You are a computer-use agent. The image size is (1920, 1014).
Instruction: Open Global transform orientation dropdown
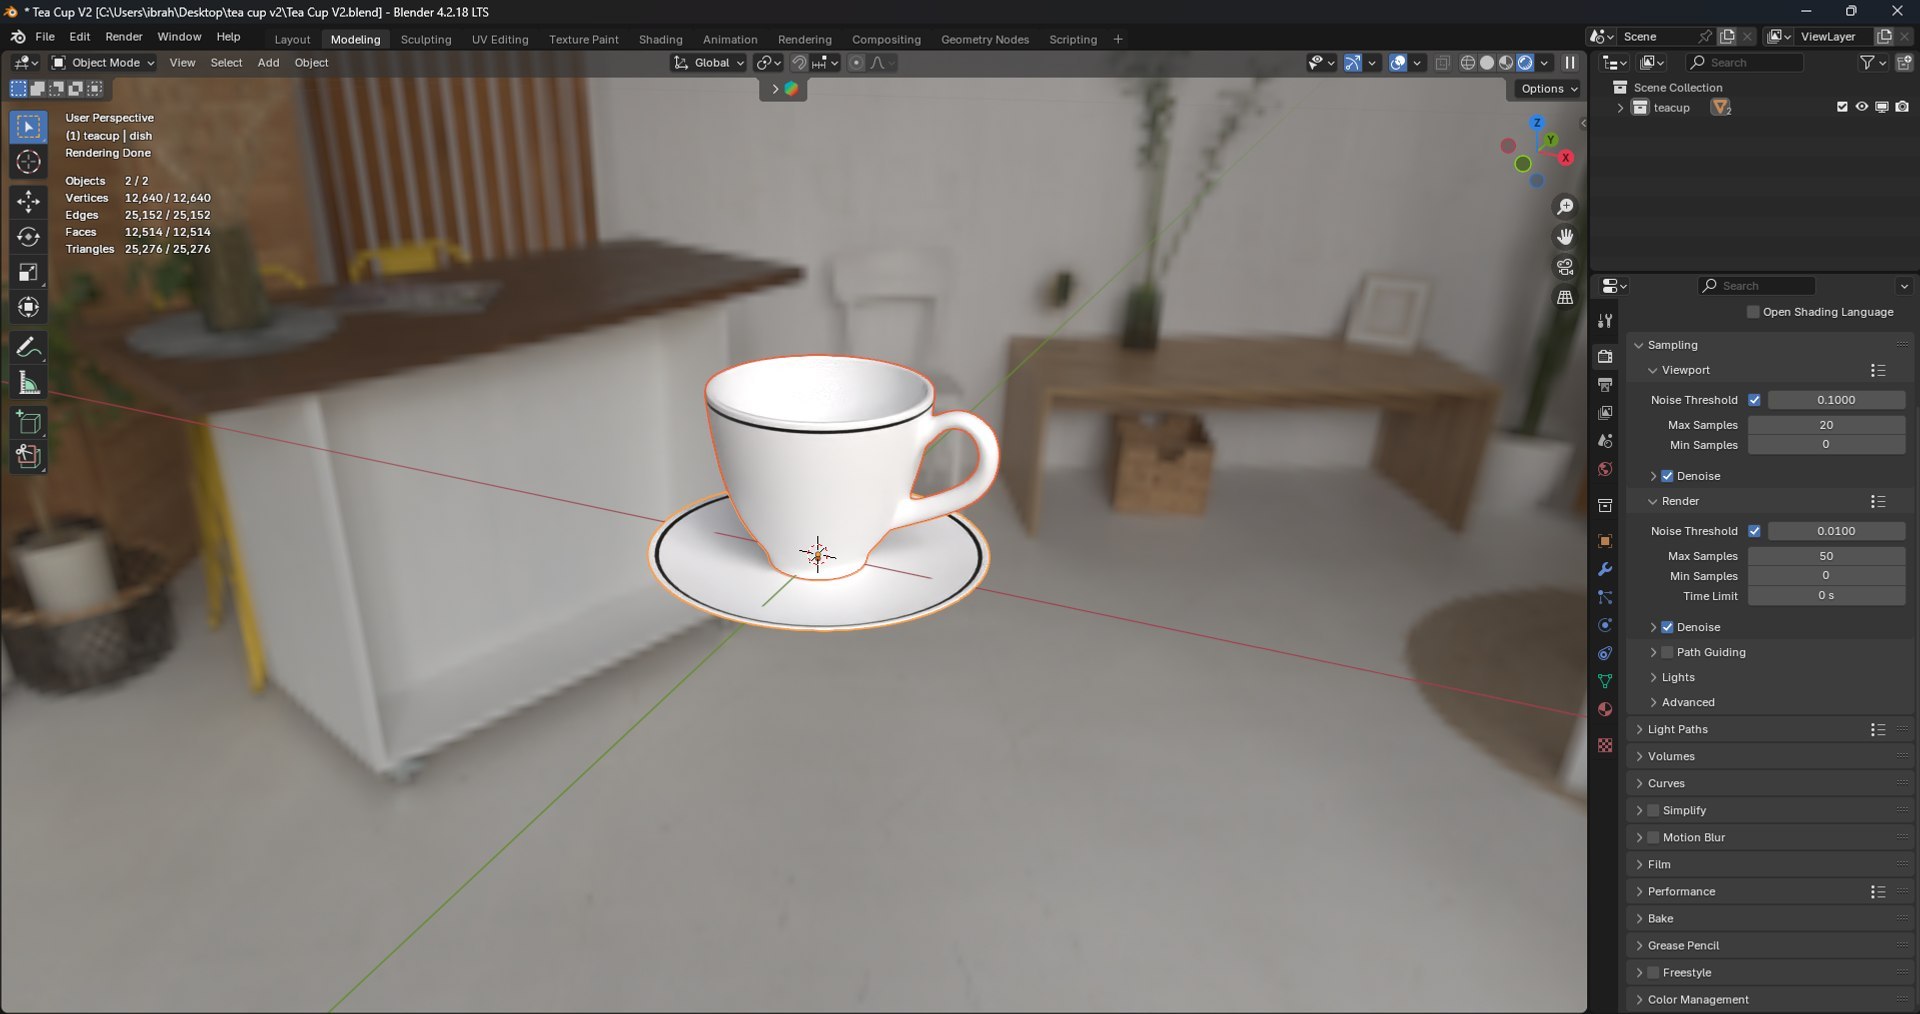709,63
